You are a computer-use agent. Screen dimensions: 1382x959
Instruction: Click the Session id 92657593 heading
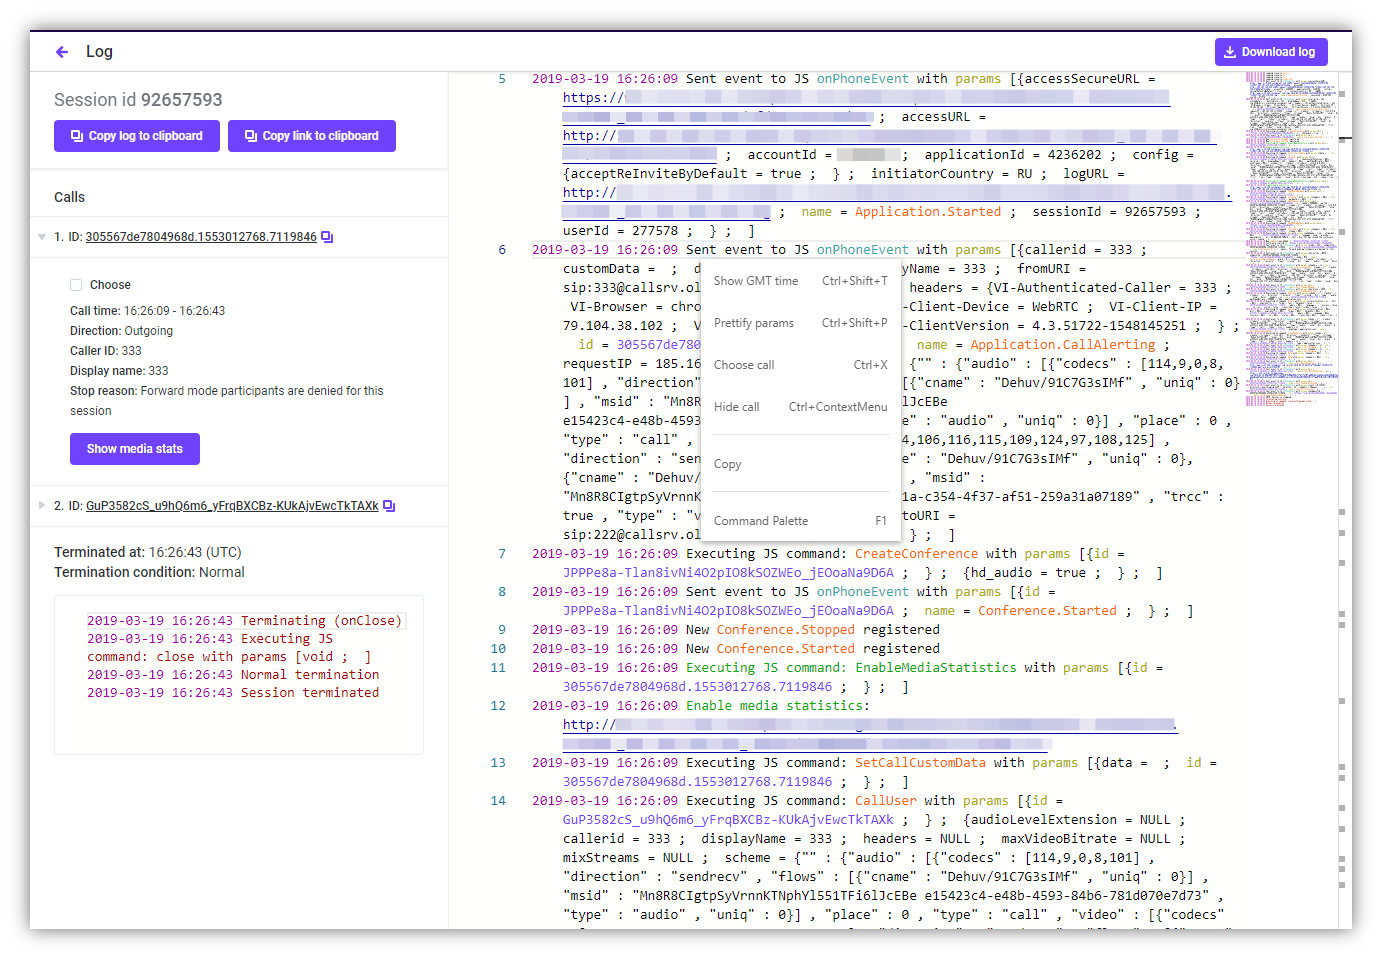[138, 100]
